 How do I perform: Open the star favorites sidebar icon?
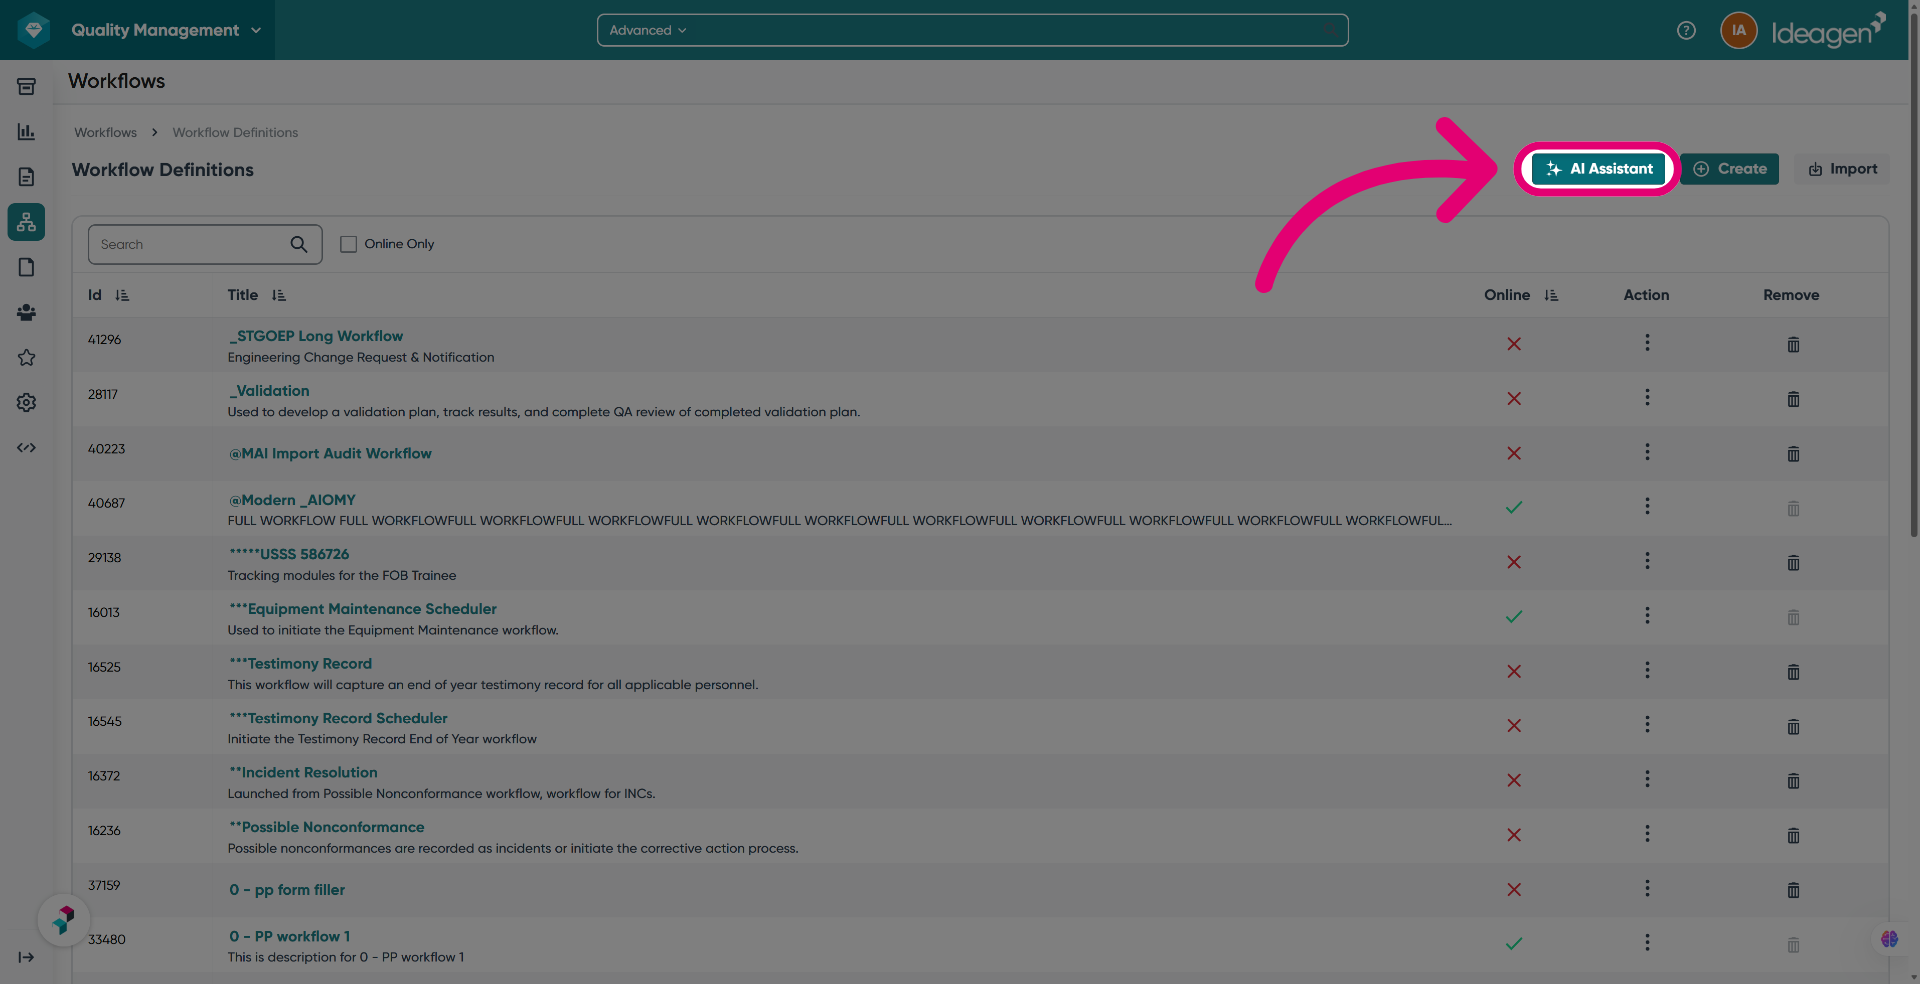26,357
